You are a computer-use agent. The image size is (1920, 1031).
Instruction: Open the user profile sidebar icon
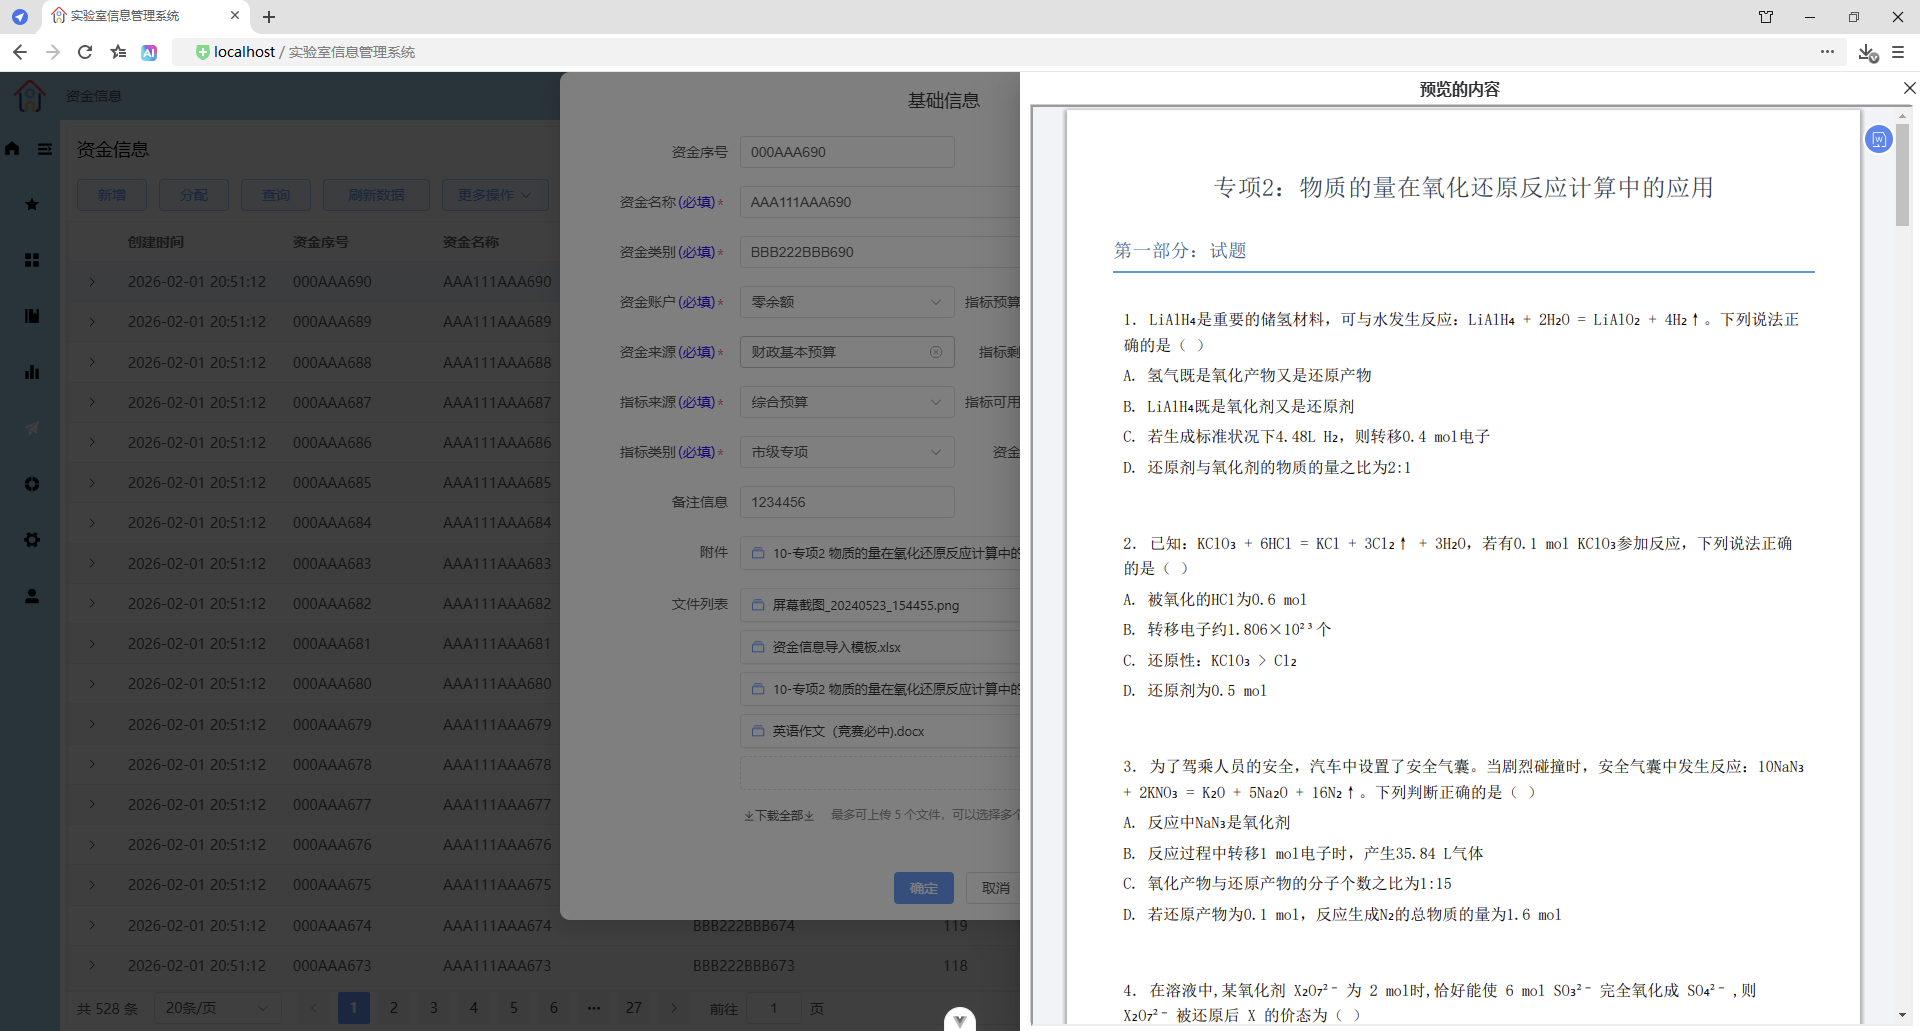pos(32,596)
